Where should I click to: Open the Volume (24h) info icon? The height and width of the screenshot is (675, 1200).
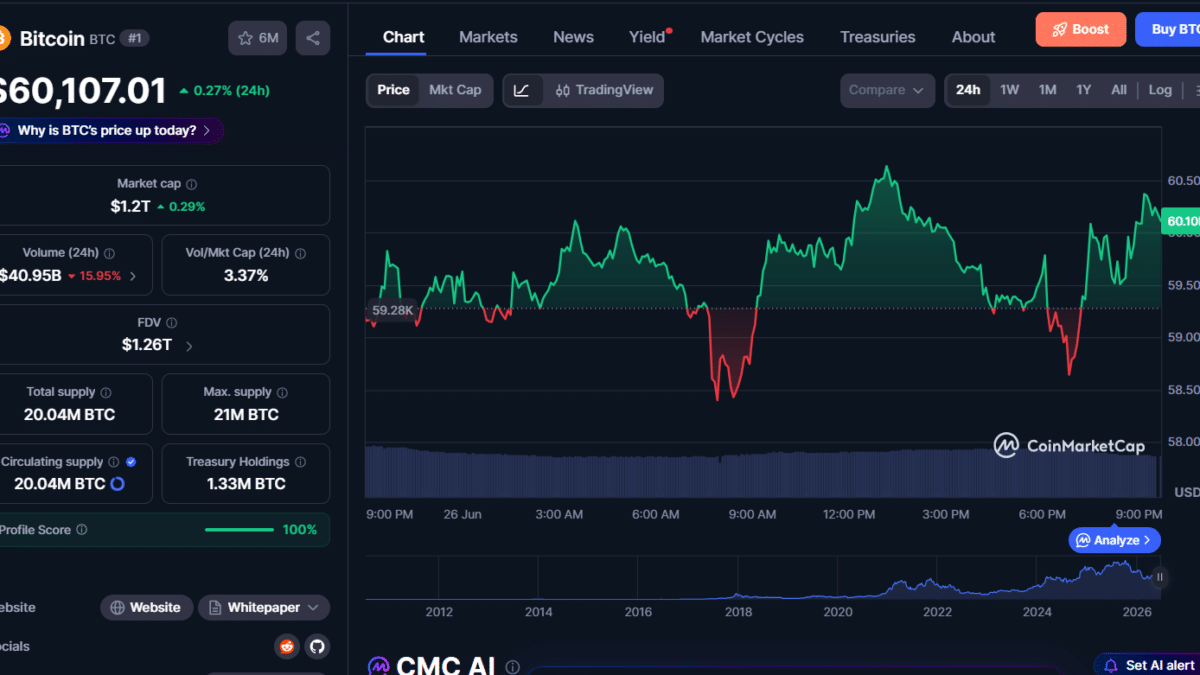tap(109, 254)
